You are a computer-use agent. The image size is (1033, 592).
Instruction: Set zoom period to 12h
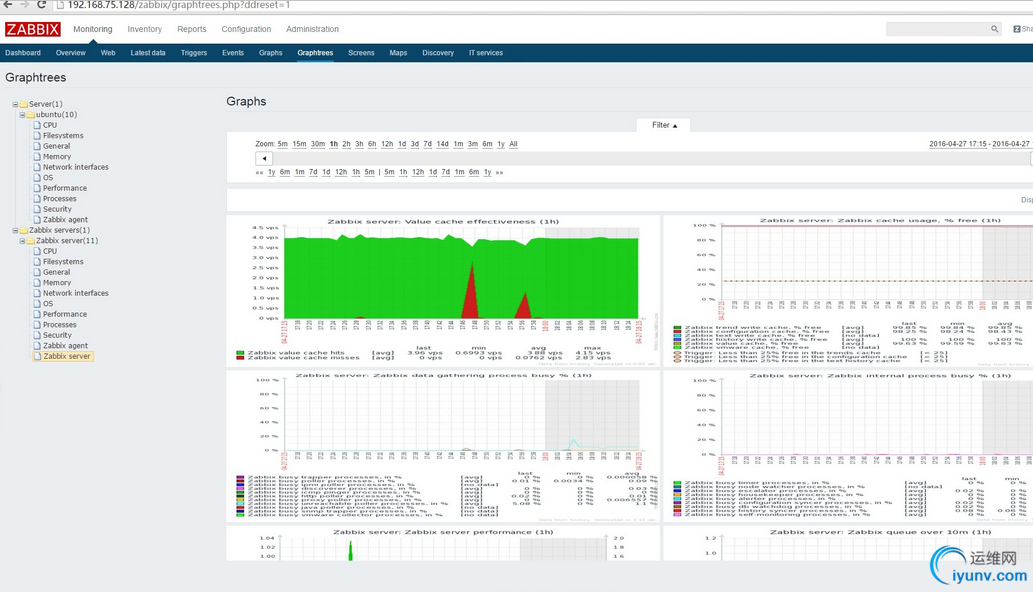[x=387, y=144]
